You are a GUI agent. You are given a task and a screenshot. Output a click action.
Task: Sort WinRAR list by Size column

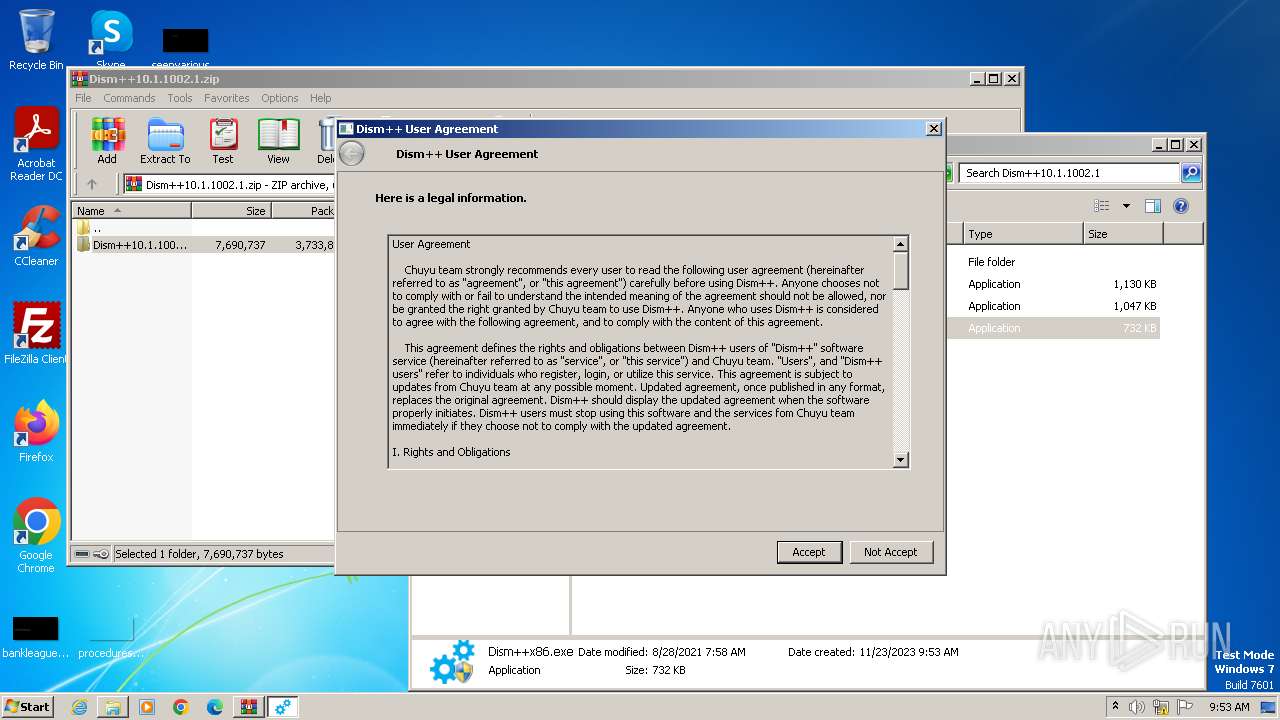pyautogui.click(x=231, y=211)
